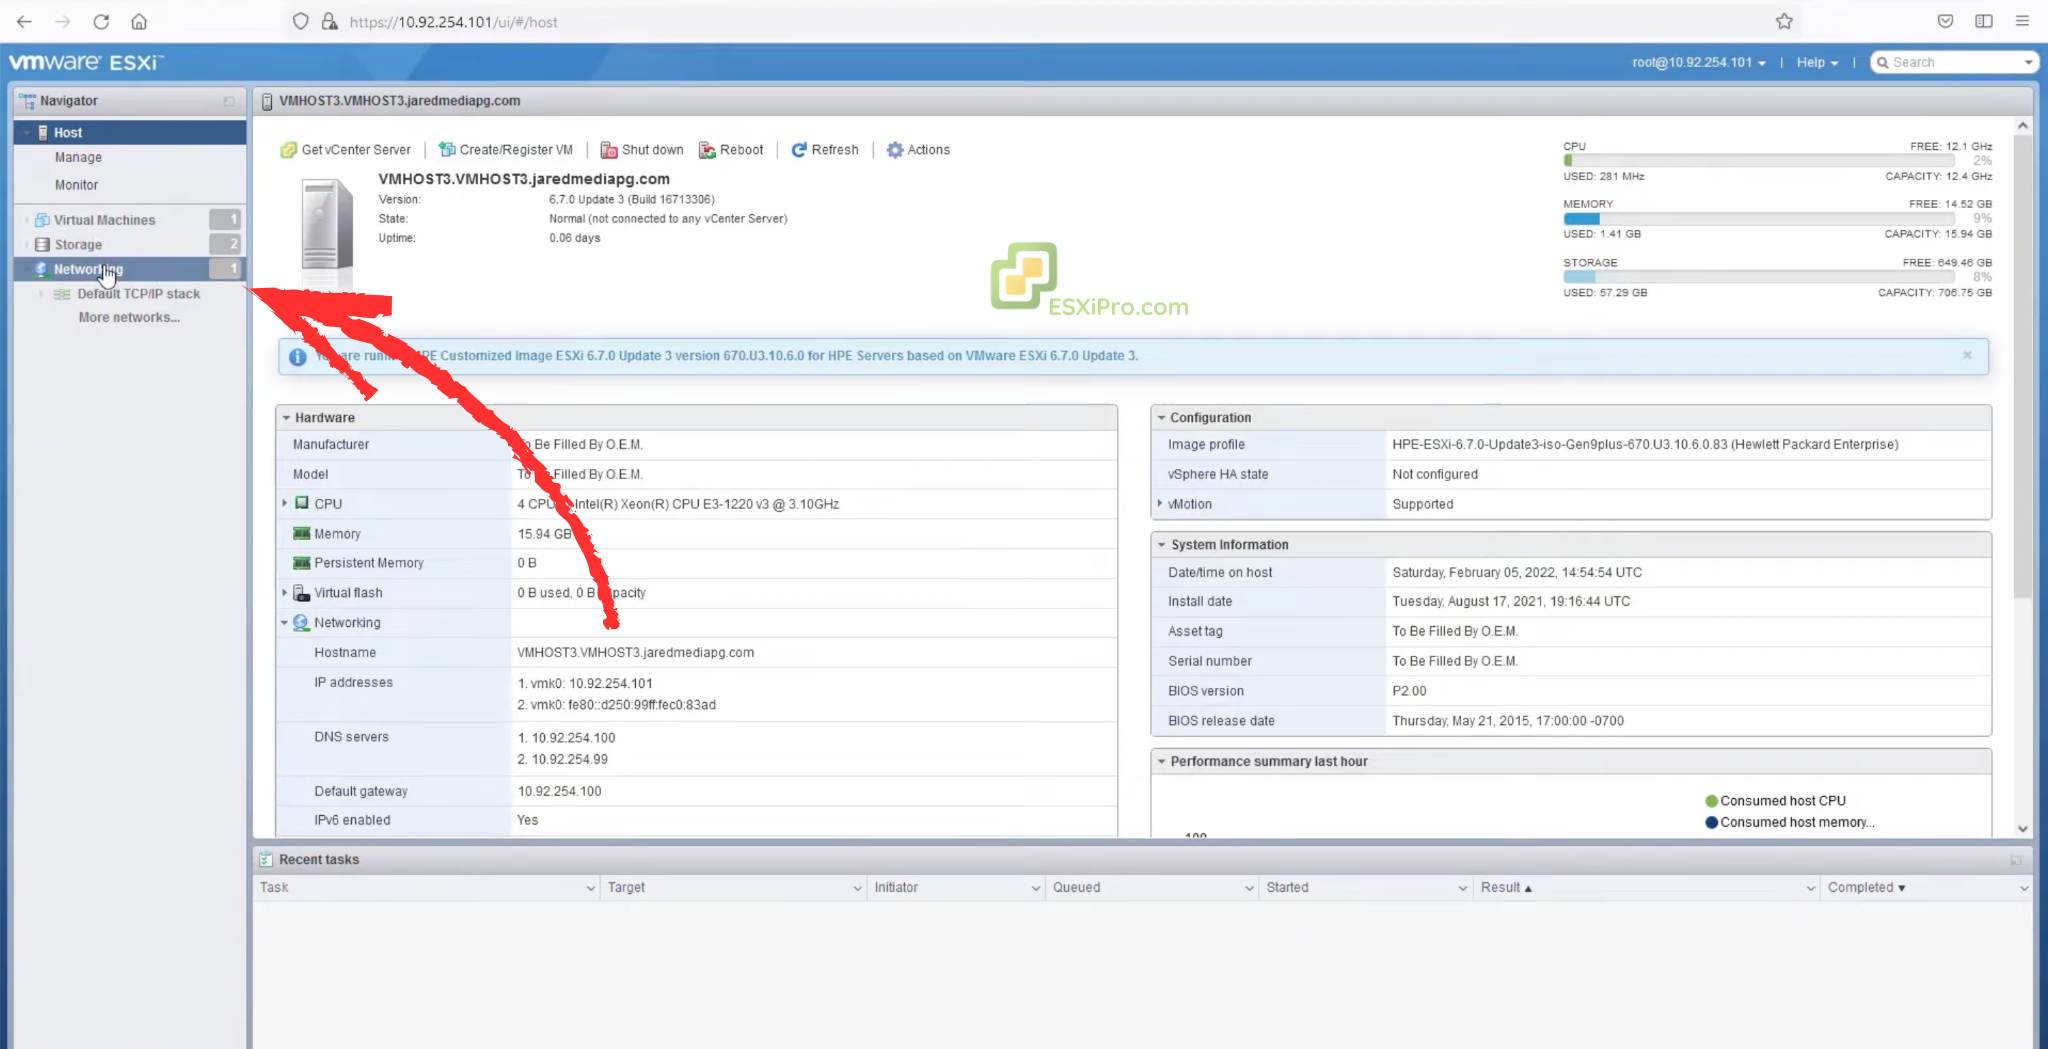
Task: Select the Networking icon in Navigator
Action: click(x=41, y=269)
